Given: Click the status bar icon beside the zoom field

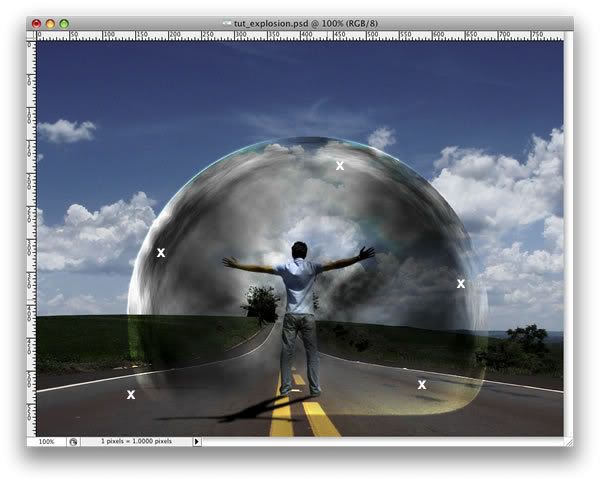Looking at the screenshot, I should click(x=73, y=442).
